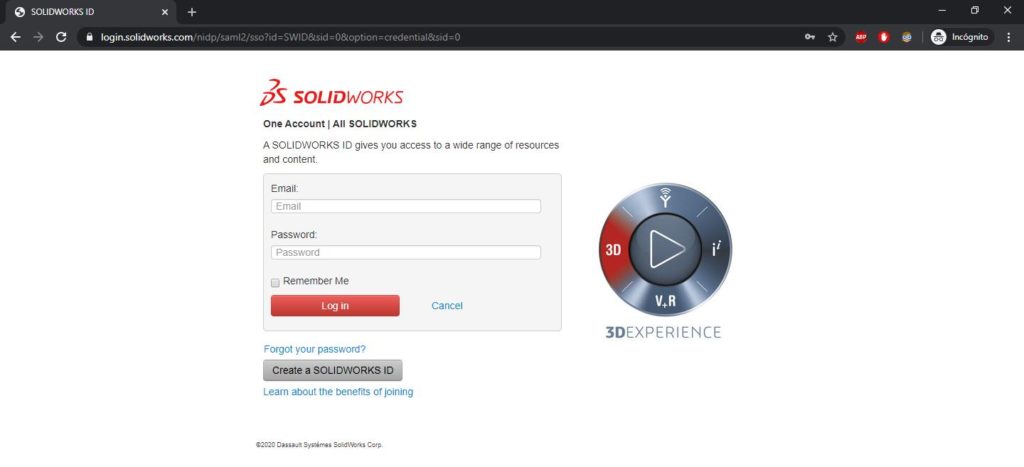Click the play button in 3DEXPERIENCE compass

tap(665, 249)
